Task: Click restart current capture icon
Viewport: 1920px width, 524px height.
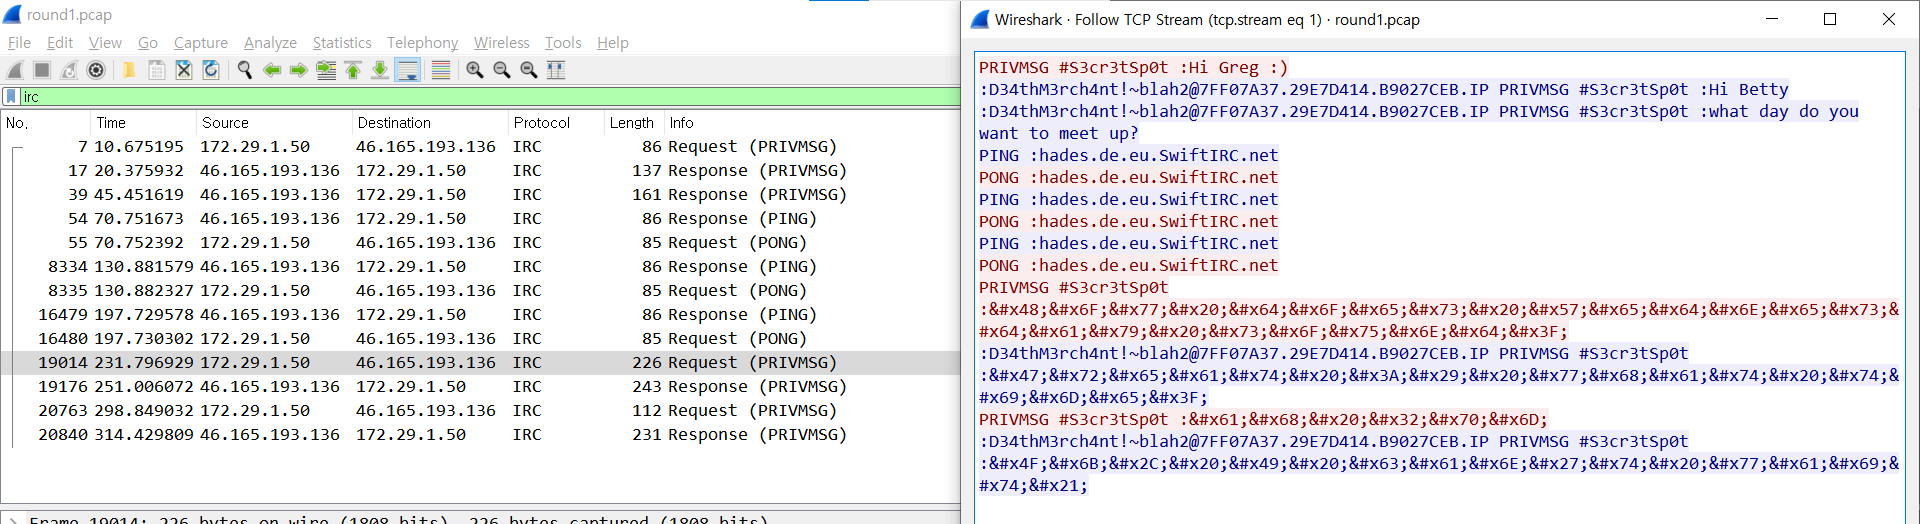Action: click(x=69, y=70)
